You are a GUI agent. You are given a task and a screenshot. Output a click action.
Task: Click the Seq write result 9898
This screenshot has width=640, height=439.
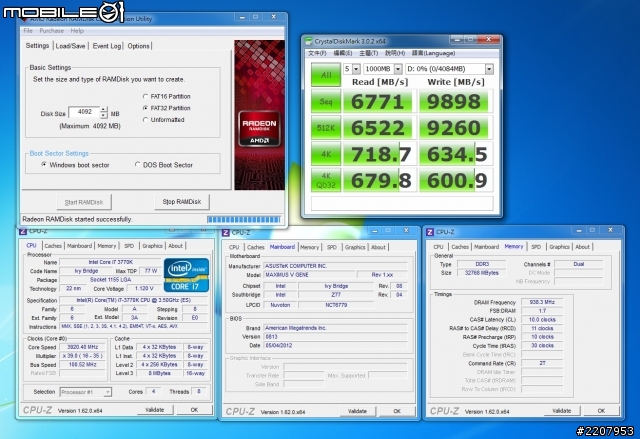(x=456, y=101)
